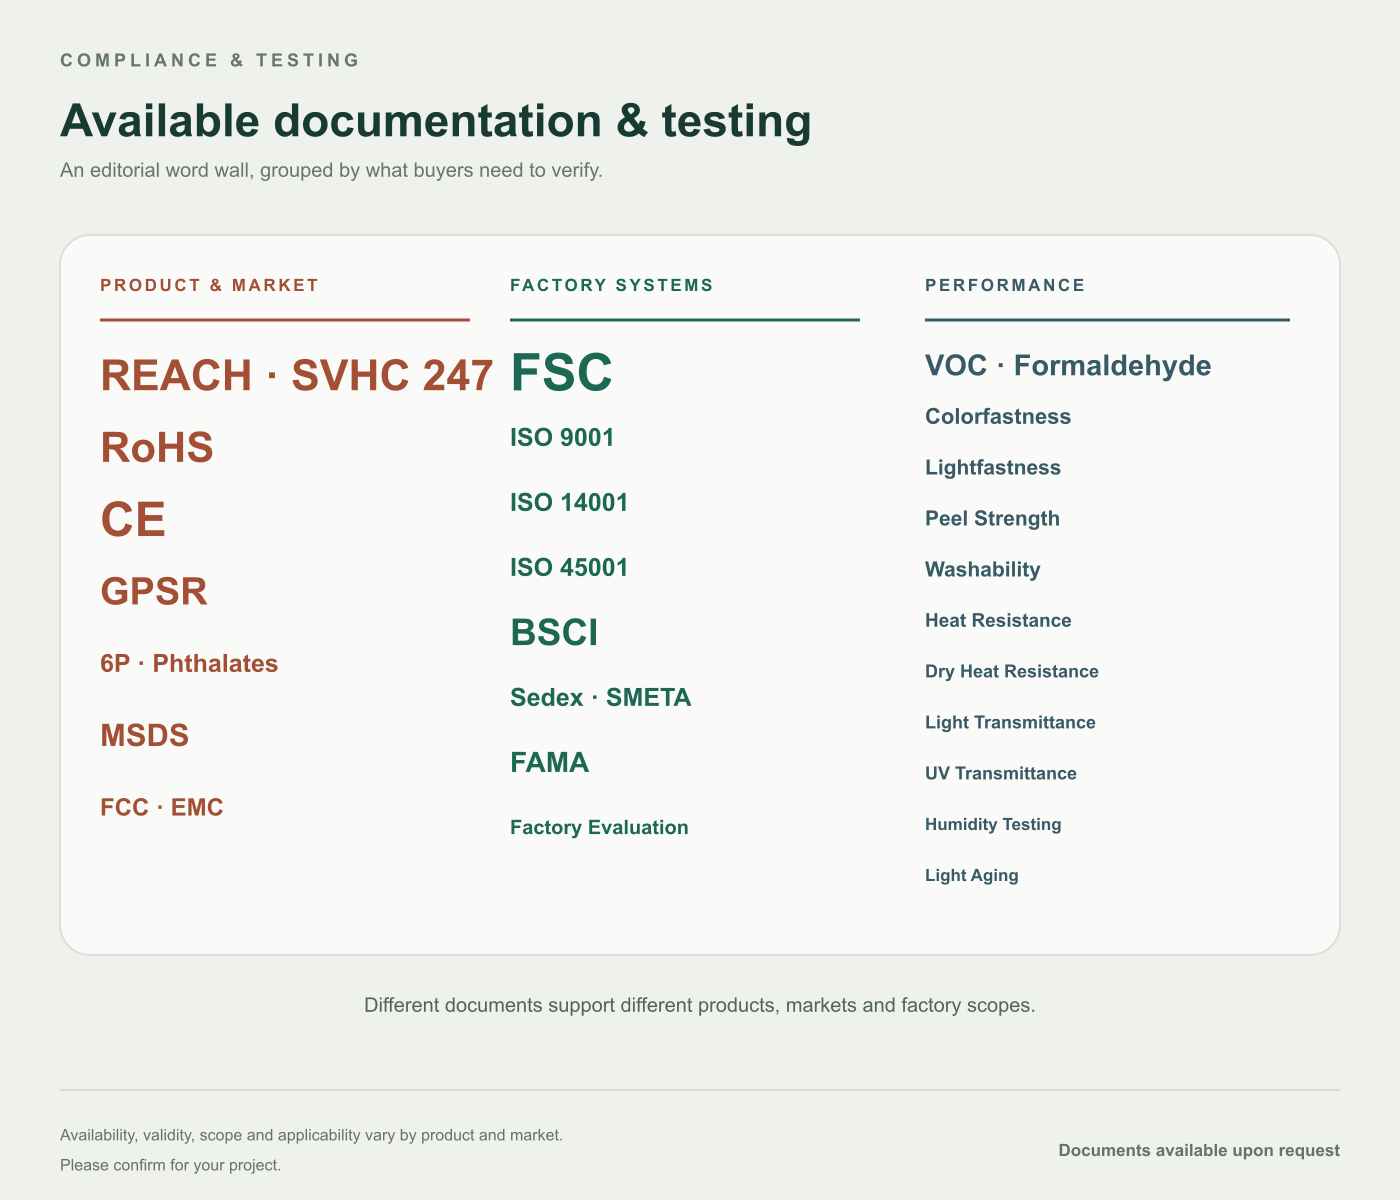1400x1200 pixels.
Task: Select the GPSR entry
Action: click(154, 591)
